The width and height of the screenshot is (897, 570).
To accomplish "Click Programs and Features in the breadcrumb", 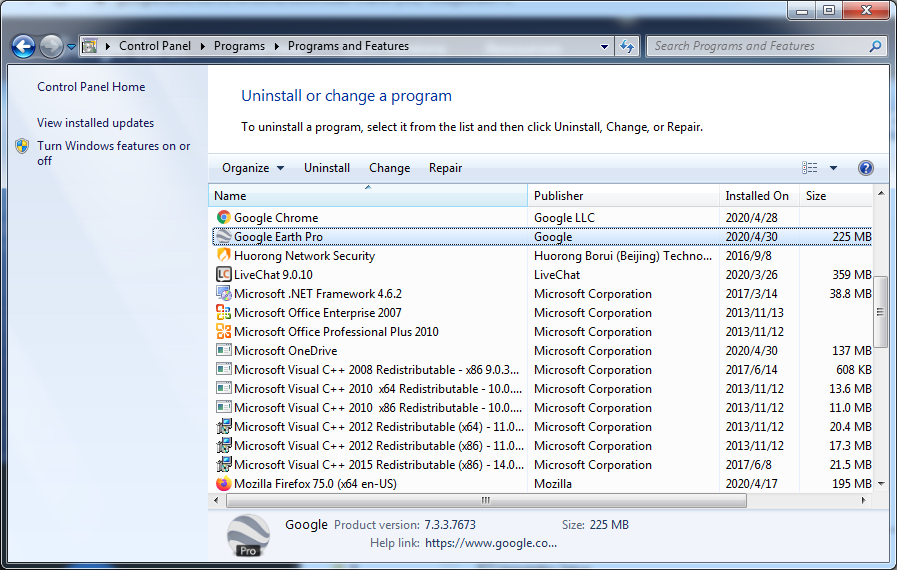I will tap(348, 46).
